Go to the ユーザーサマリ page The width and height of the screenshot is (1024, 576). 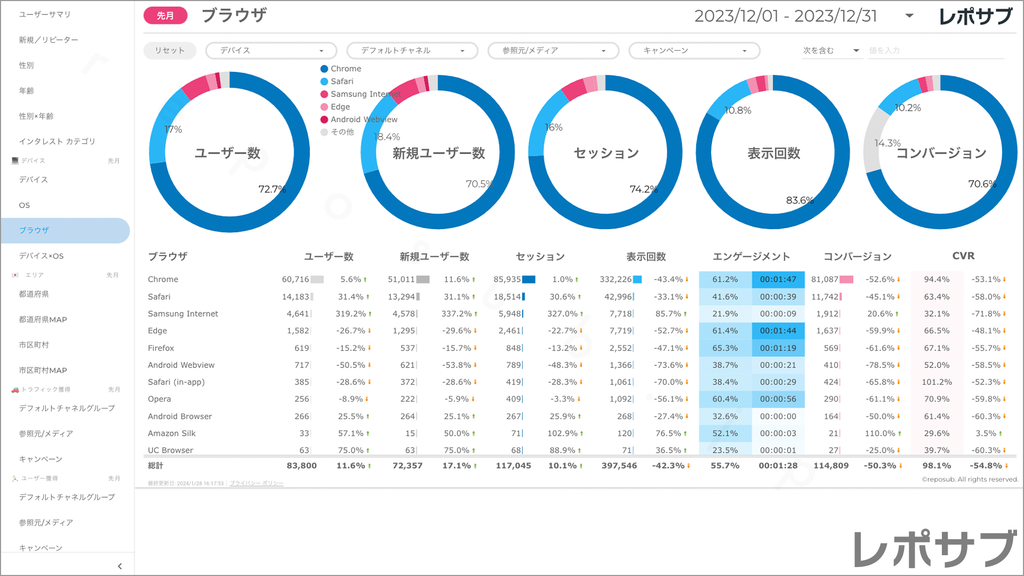(44, 15)
